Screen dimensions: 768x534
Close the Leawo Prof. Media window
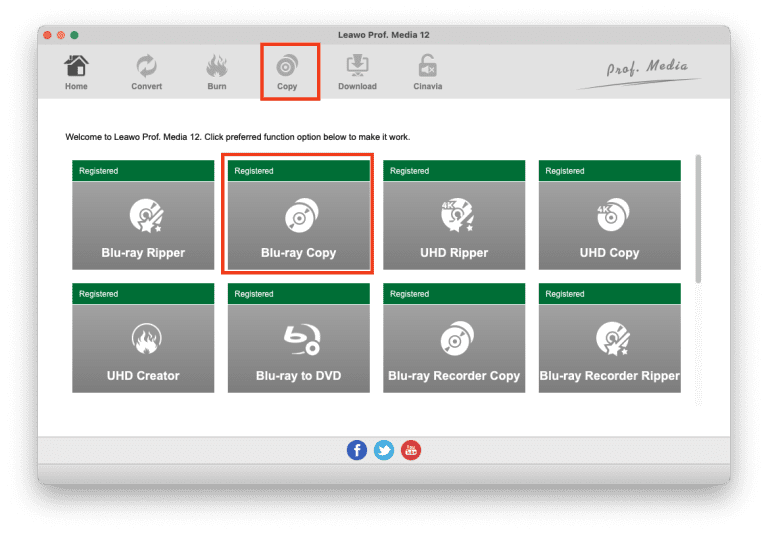(48, 35)
